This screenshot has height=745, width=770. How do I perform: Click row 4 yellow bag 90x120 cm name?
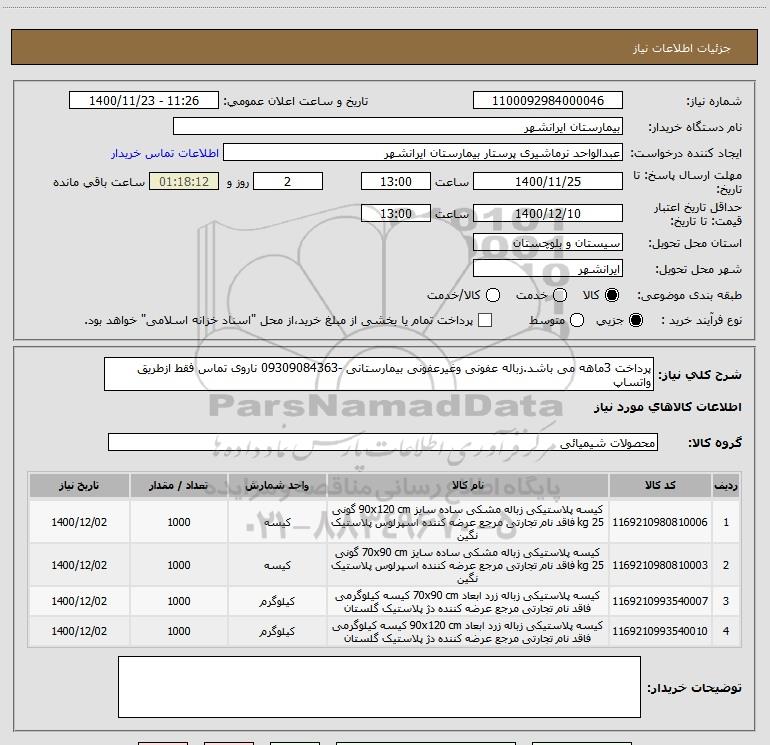click(x=468, y=632)
